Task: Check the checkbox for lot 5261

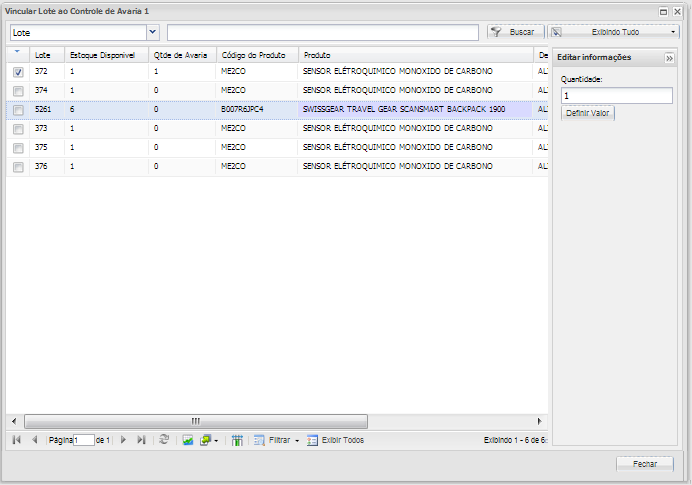Action: 18,110
